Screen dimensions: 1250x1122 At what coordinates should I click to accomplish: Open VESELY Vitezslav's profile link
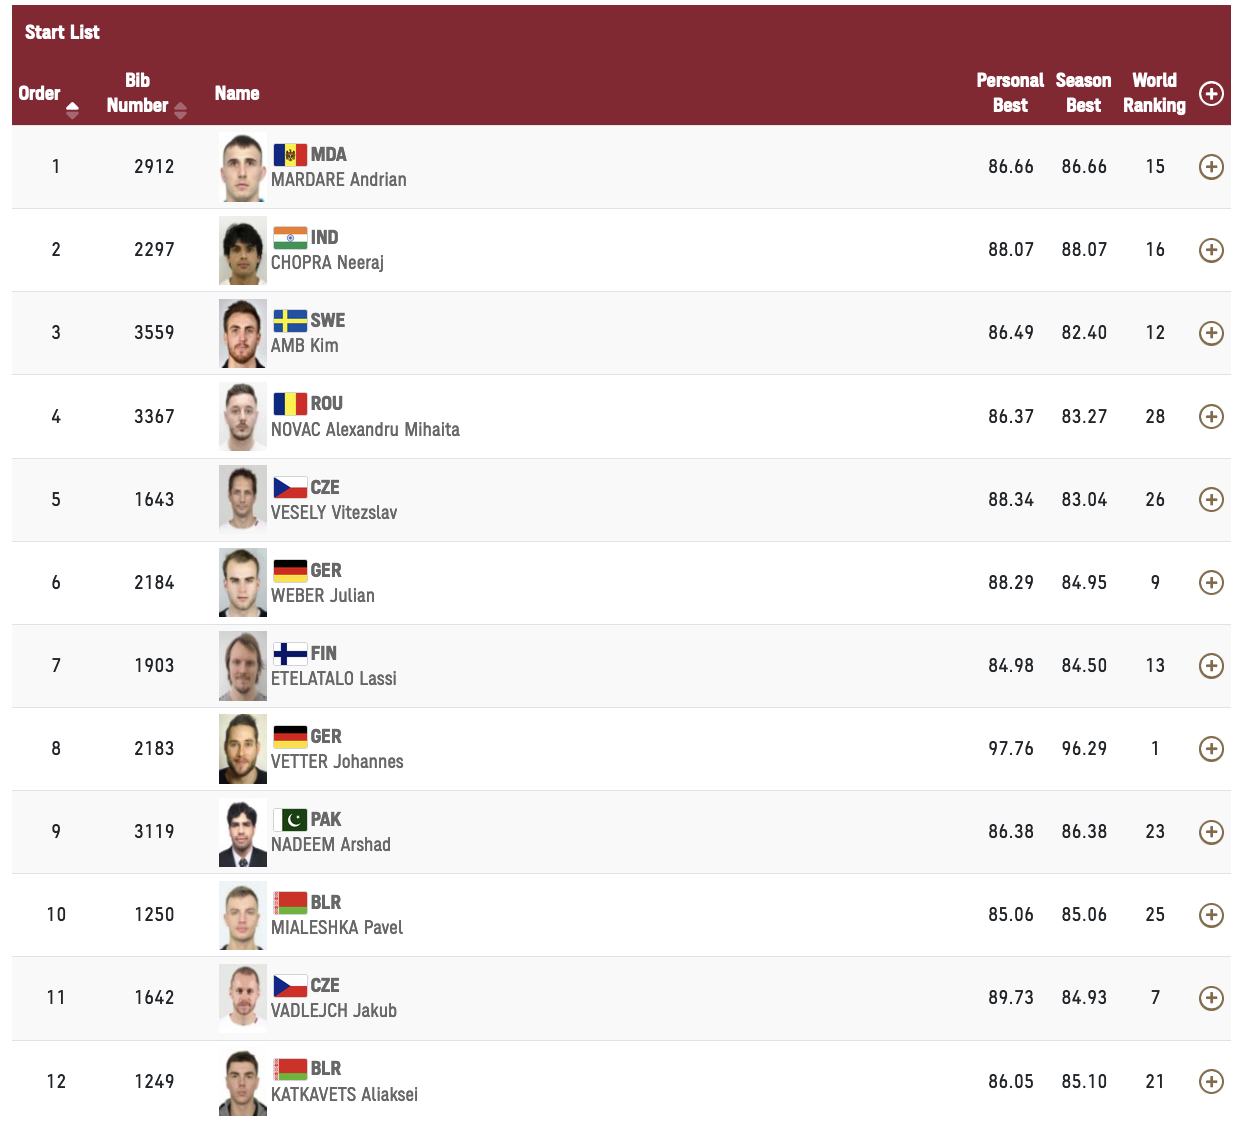pos(334,513)
